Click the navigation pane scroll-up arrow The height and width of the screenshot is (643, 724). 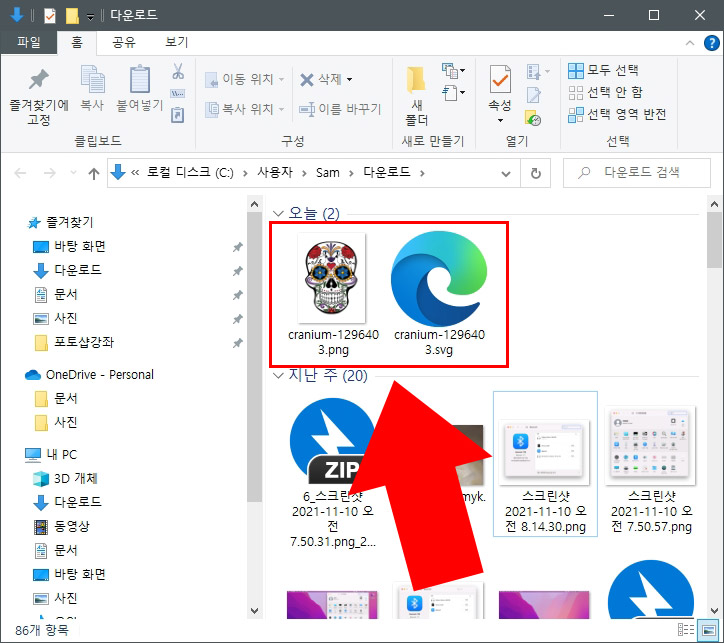click(x=254, y=204)
